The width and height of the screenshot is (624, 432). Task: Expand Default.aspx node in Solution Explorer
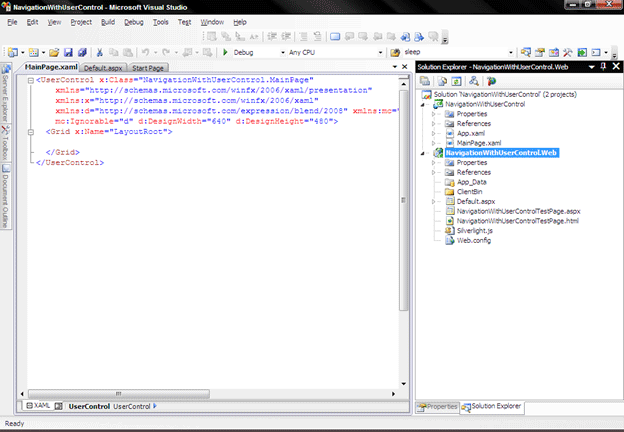[434, 202]
